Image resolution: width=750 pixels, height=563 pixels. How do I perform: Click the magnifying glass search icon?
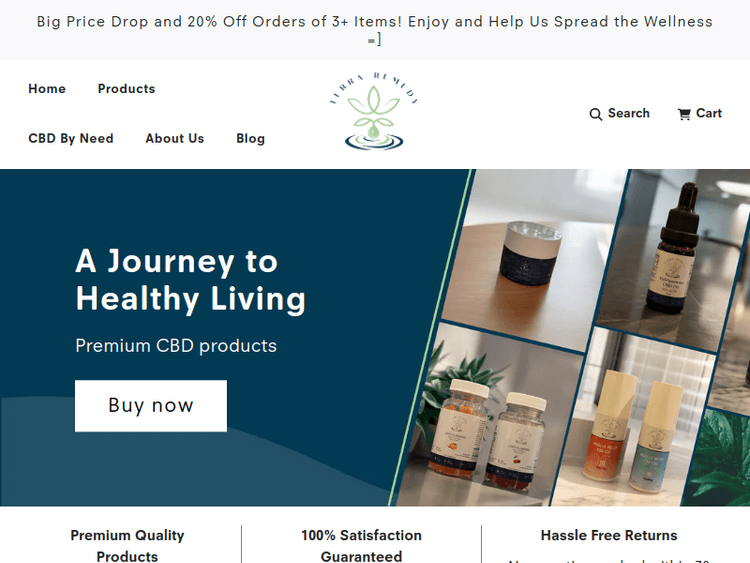[596, 114]
